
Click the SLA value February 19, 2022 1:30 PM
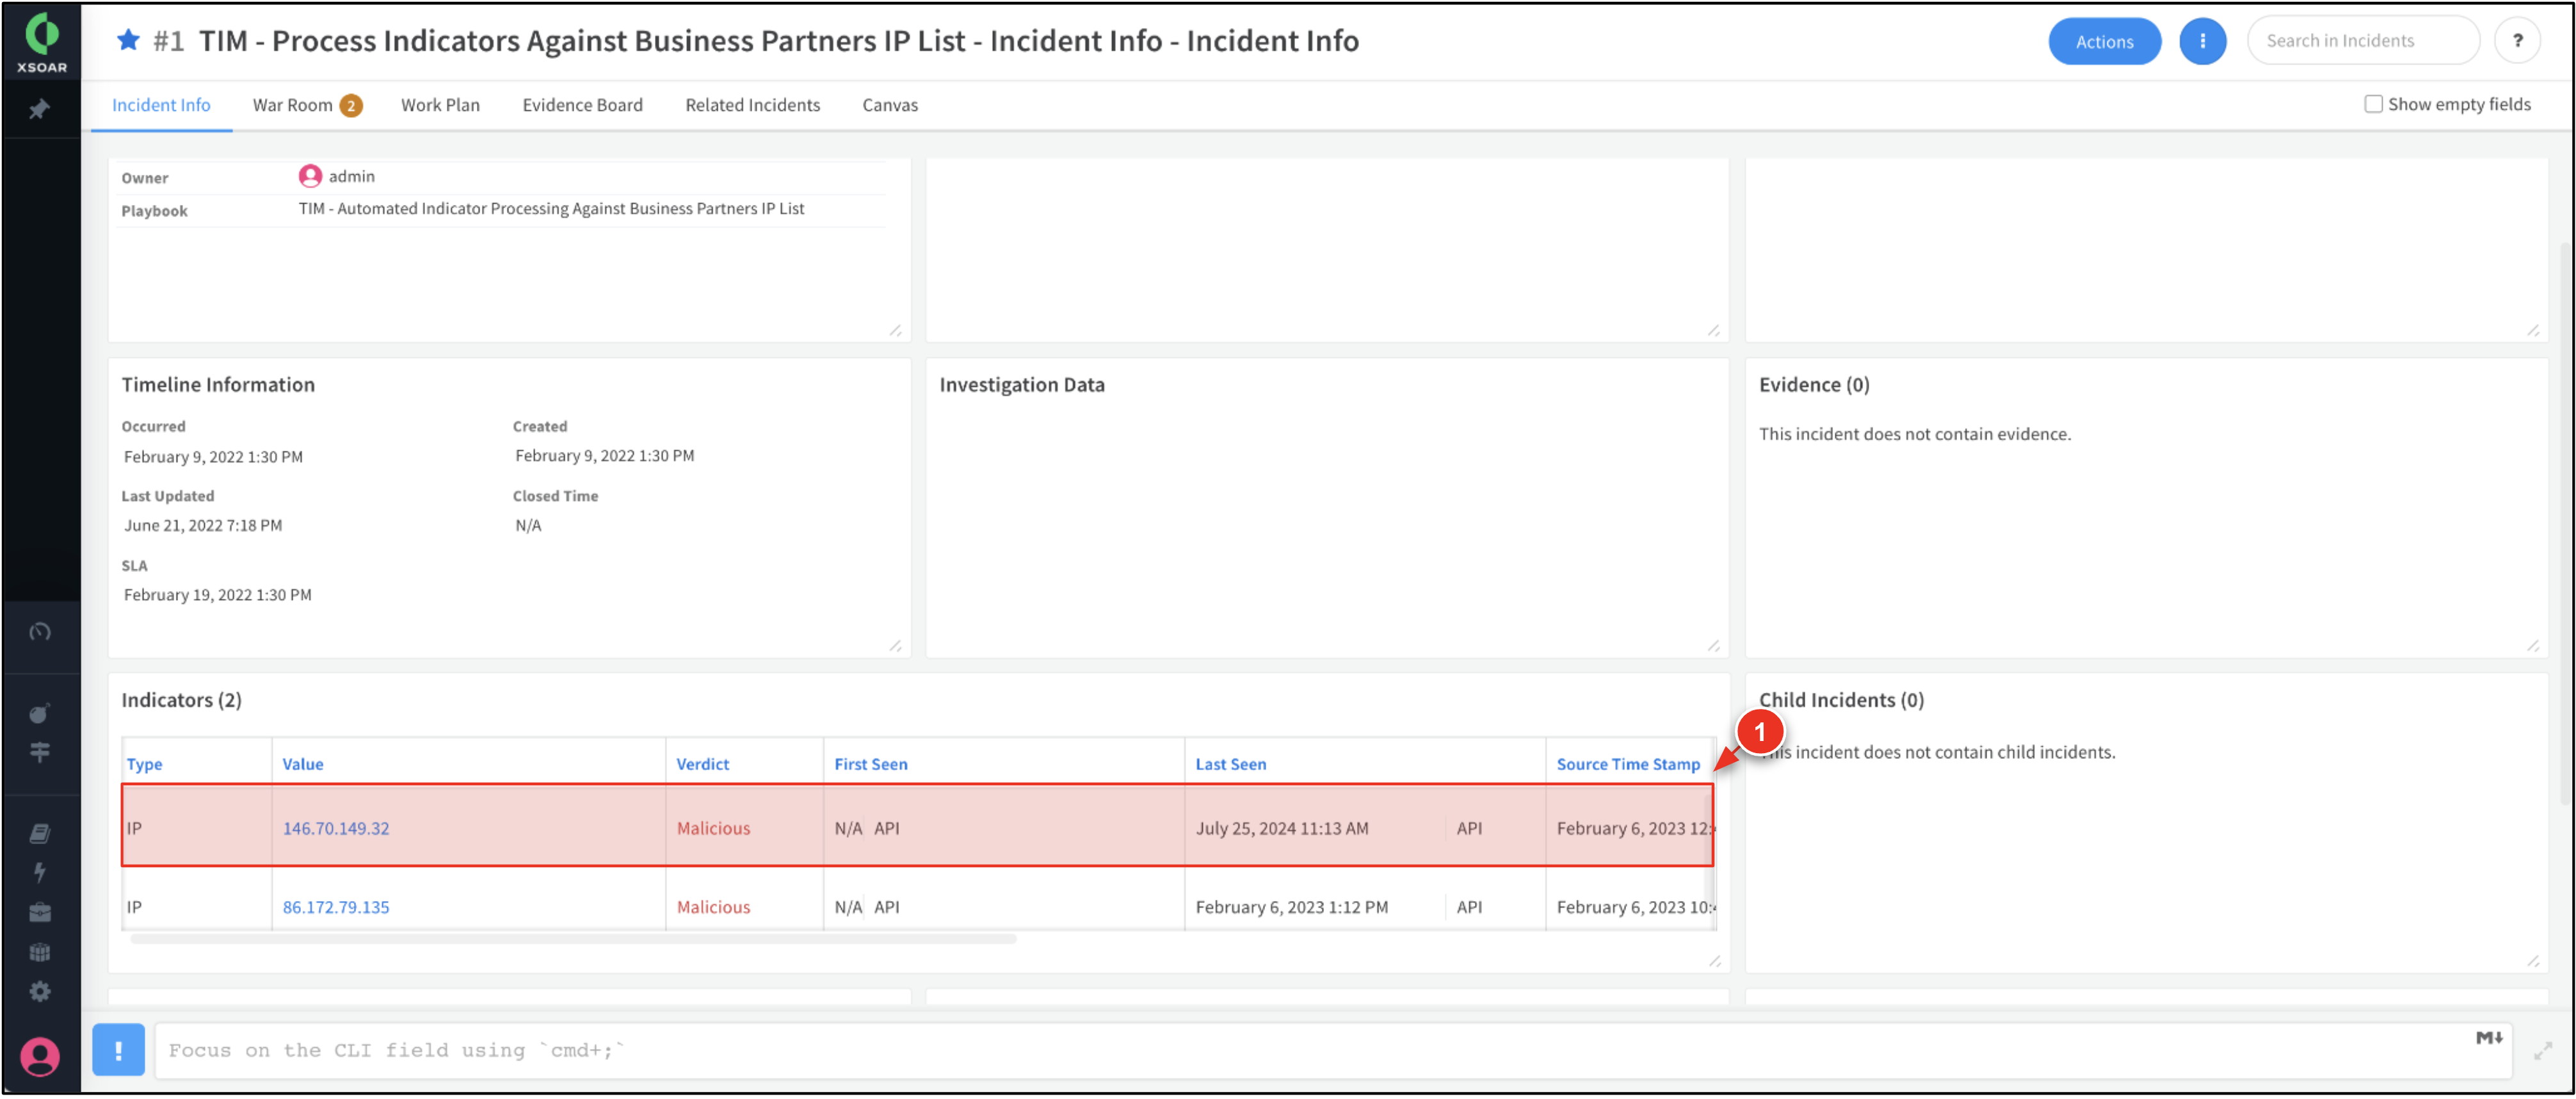(217, 595)
